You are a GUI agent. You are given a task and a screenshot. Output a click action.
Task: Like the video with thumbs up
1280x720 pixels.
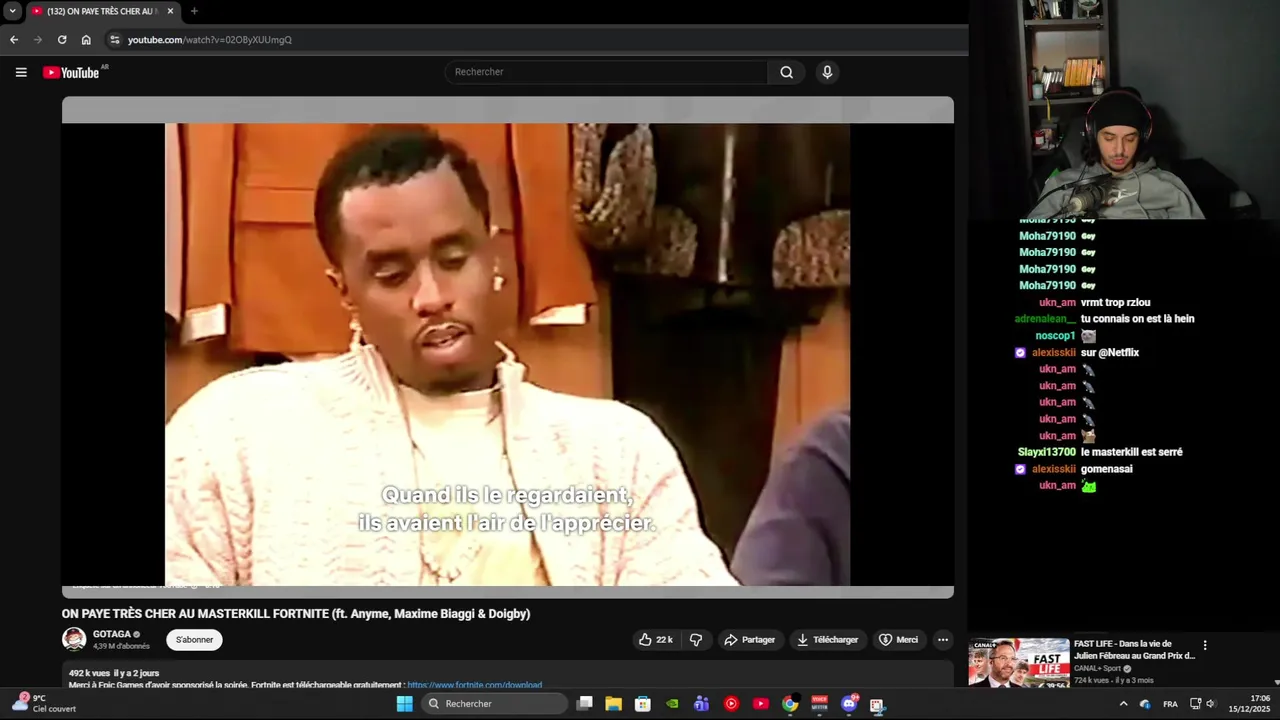(656, 640)
